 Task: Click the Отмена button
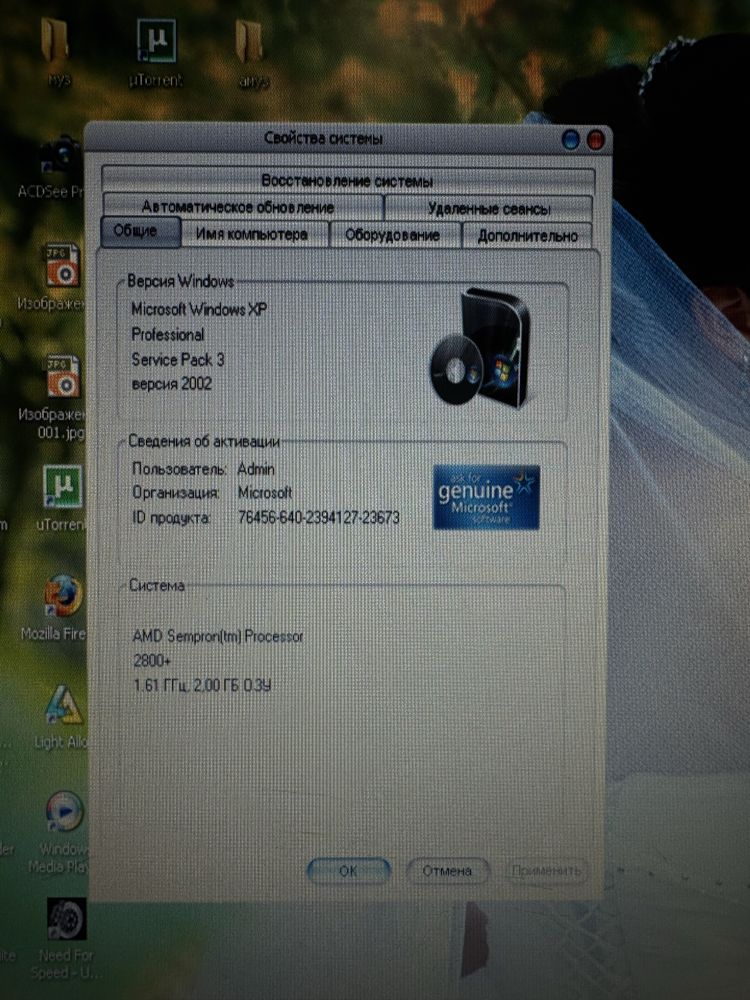[448, 871]
